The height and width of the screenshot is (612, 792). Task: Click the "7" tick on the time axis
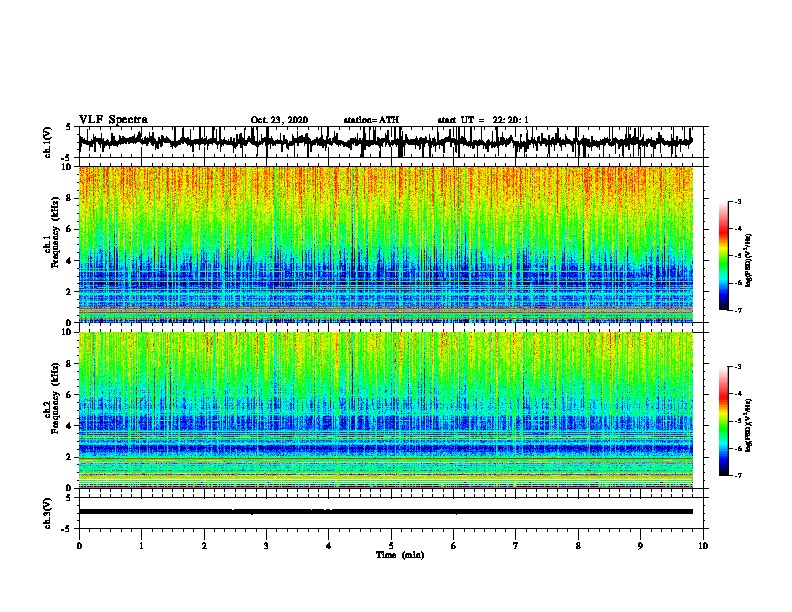516,546
